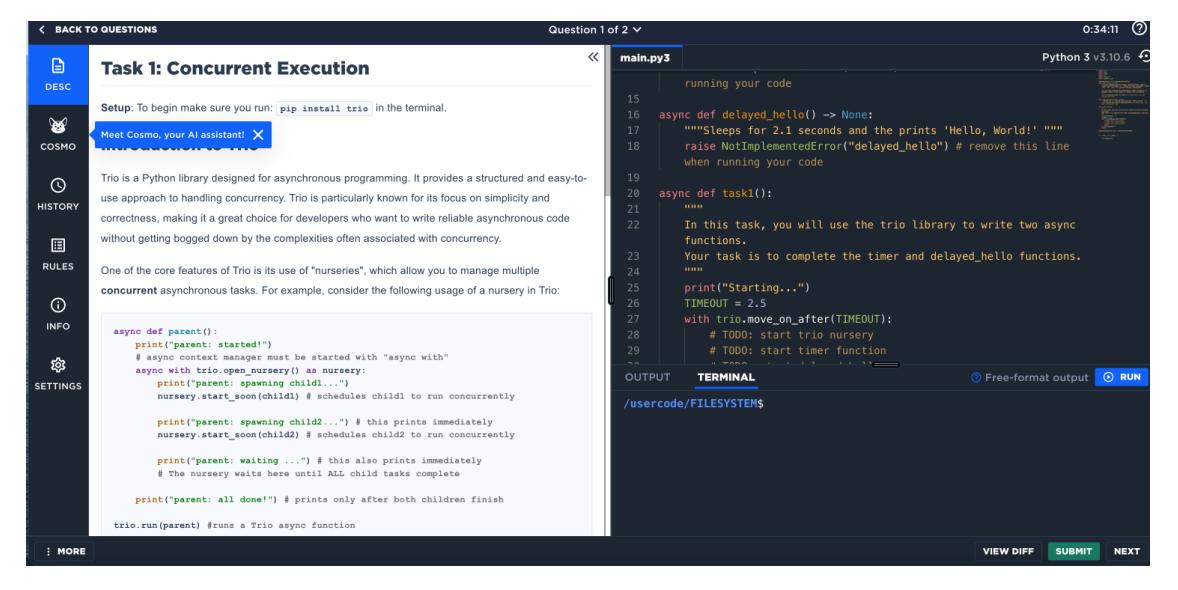Viewport: 1178px width, 590px height.
Task: Run the code with RUN button
Action: click(x=1121, y=377)
